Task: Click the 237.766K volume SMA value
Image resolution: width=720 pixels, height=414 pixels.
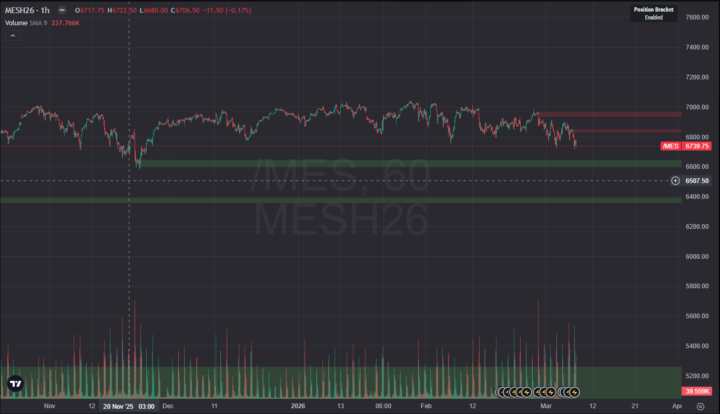Action: coord(65,23)
